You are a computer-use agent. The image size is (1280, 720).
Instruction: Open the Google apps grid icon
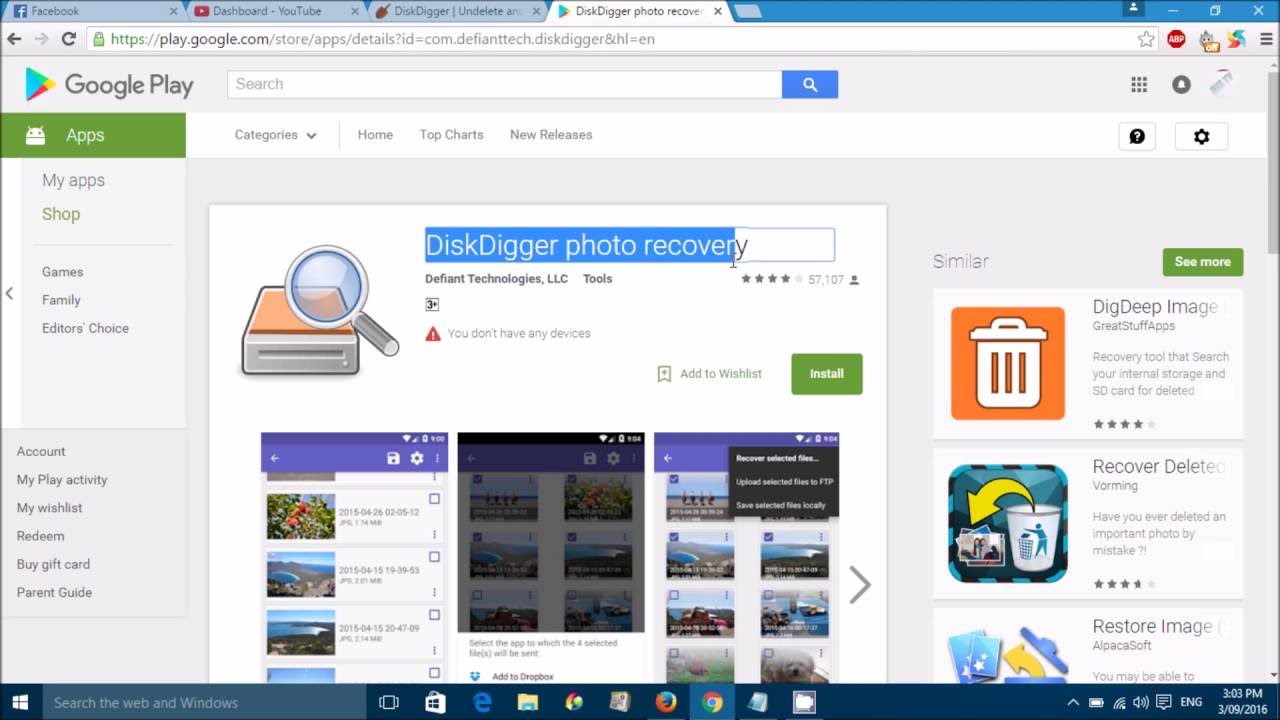(x=1139, y=85)
